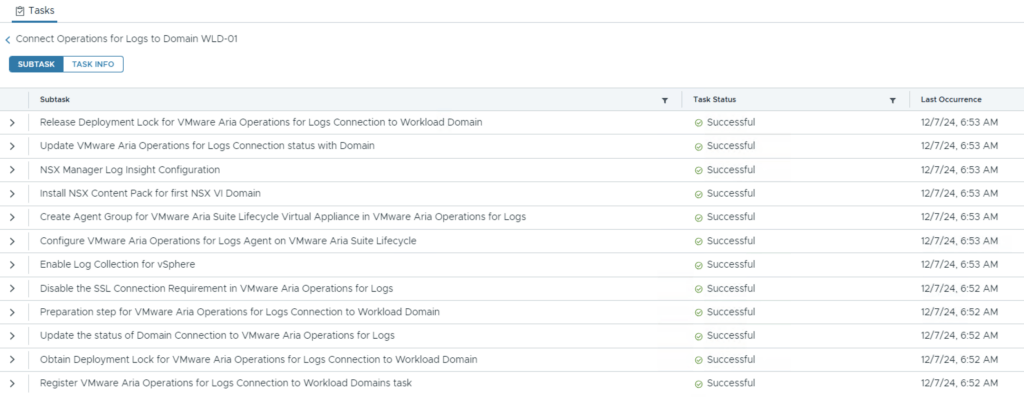Expand the Release Deployment Lock subtask row

[x=12, y=123]
